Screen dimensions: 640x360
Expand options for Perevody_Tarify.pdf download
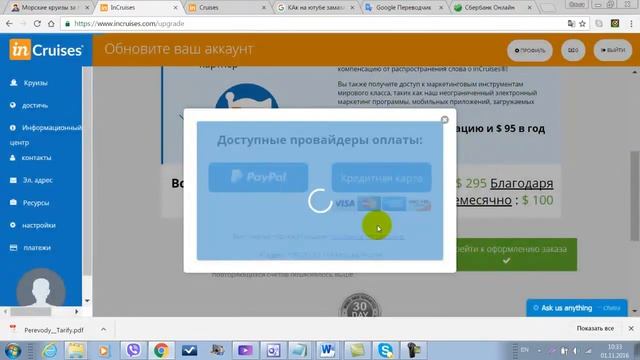pyautogui.click(x=104, y=329)
